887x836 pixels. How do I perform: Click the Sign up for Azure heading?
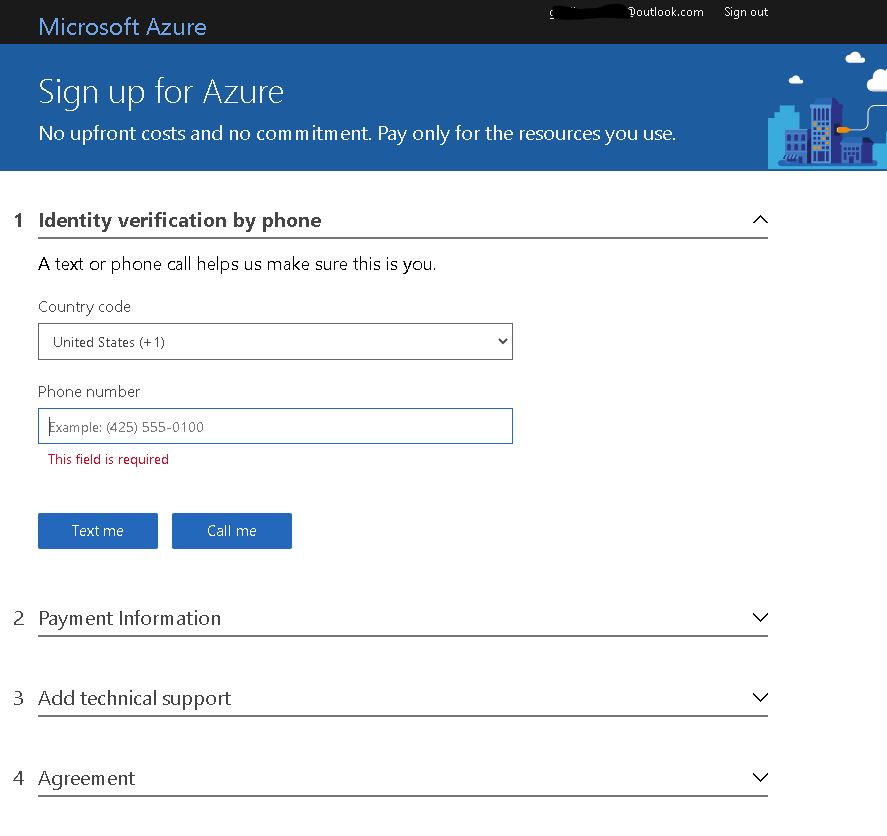(161, 92)
